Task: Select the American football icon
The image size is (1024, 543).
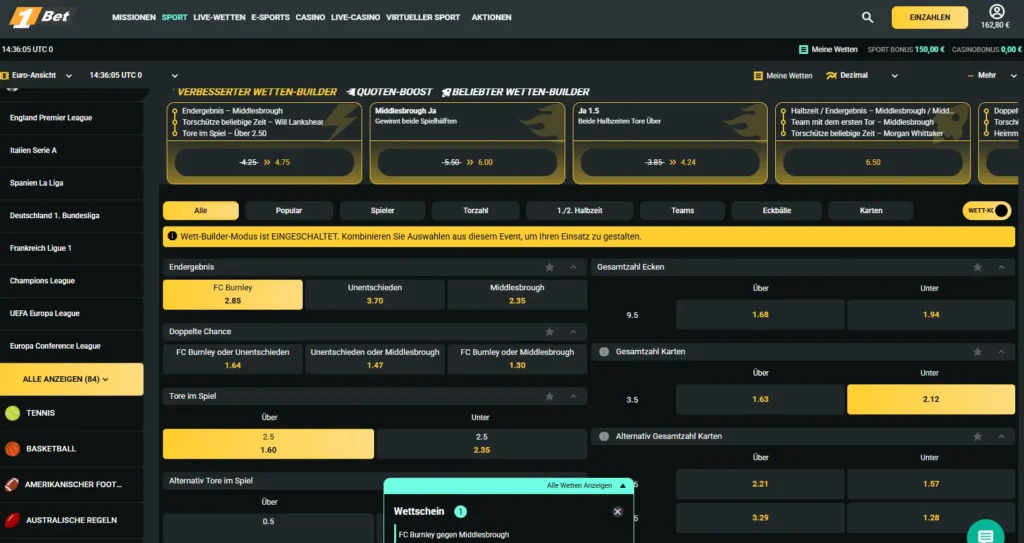Action: click(12, 485)
